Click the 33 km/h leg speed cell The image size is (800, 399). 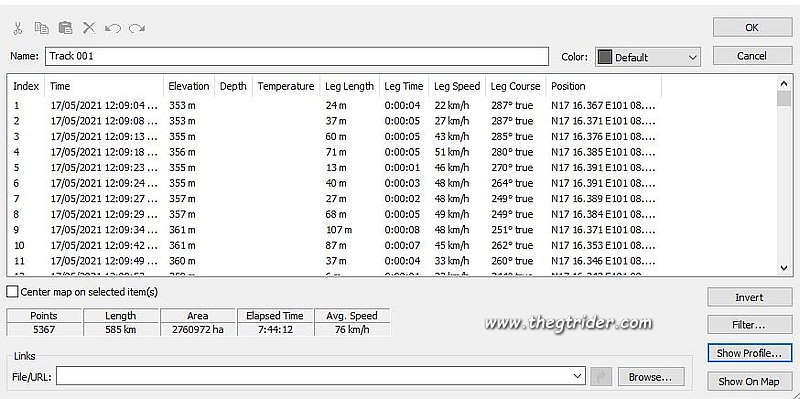pos(451,261)
